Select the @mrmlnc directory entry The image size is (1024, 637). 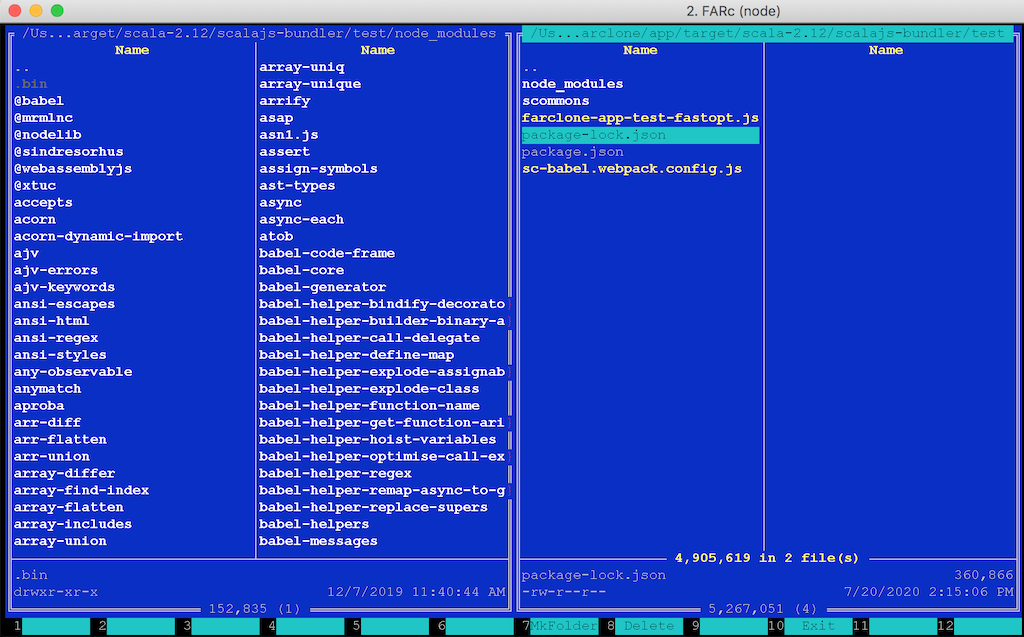pyautogui.click(x=43, y=118)
